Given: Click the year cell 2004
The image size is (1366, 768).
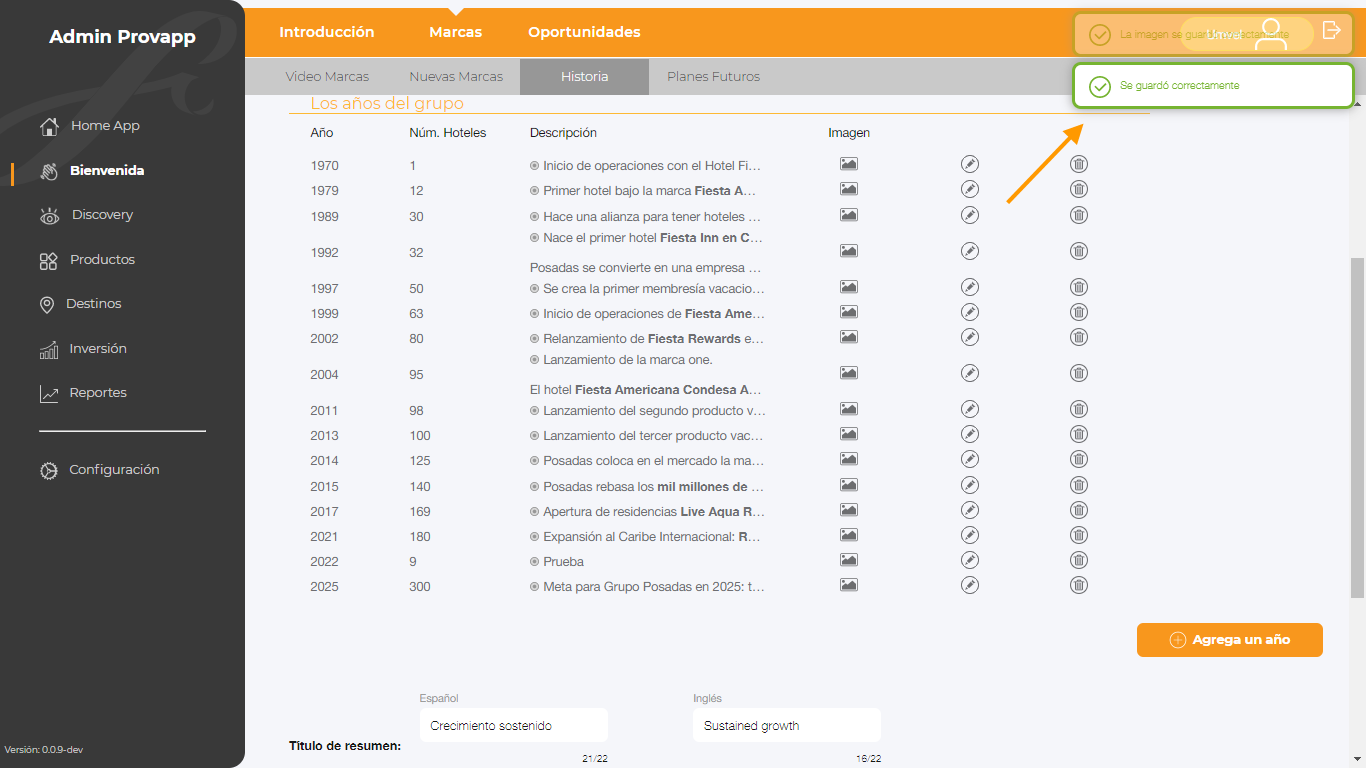Looking at the screenshot, I should [325, 375].
